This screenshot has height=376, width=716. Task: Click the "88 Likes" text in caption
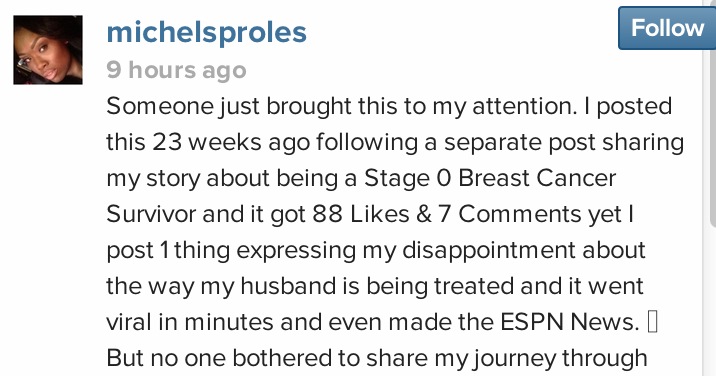tap(361, 214)
